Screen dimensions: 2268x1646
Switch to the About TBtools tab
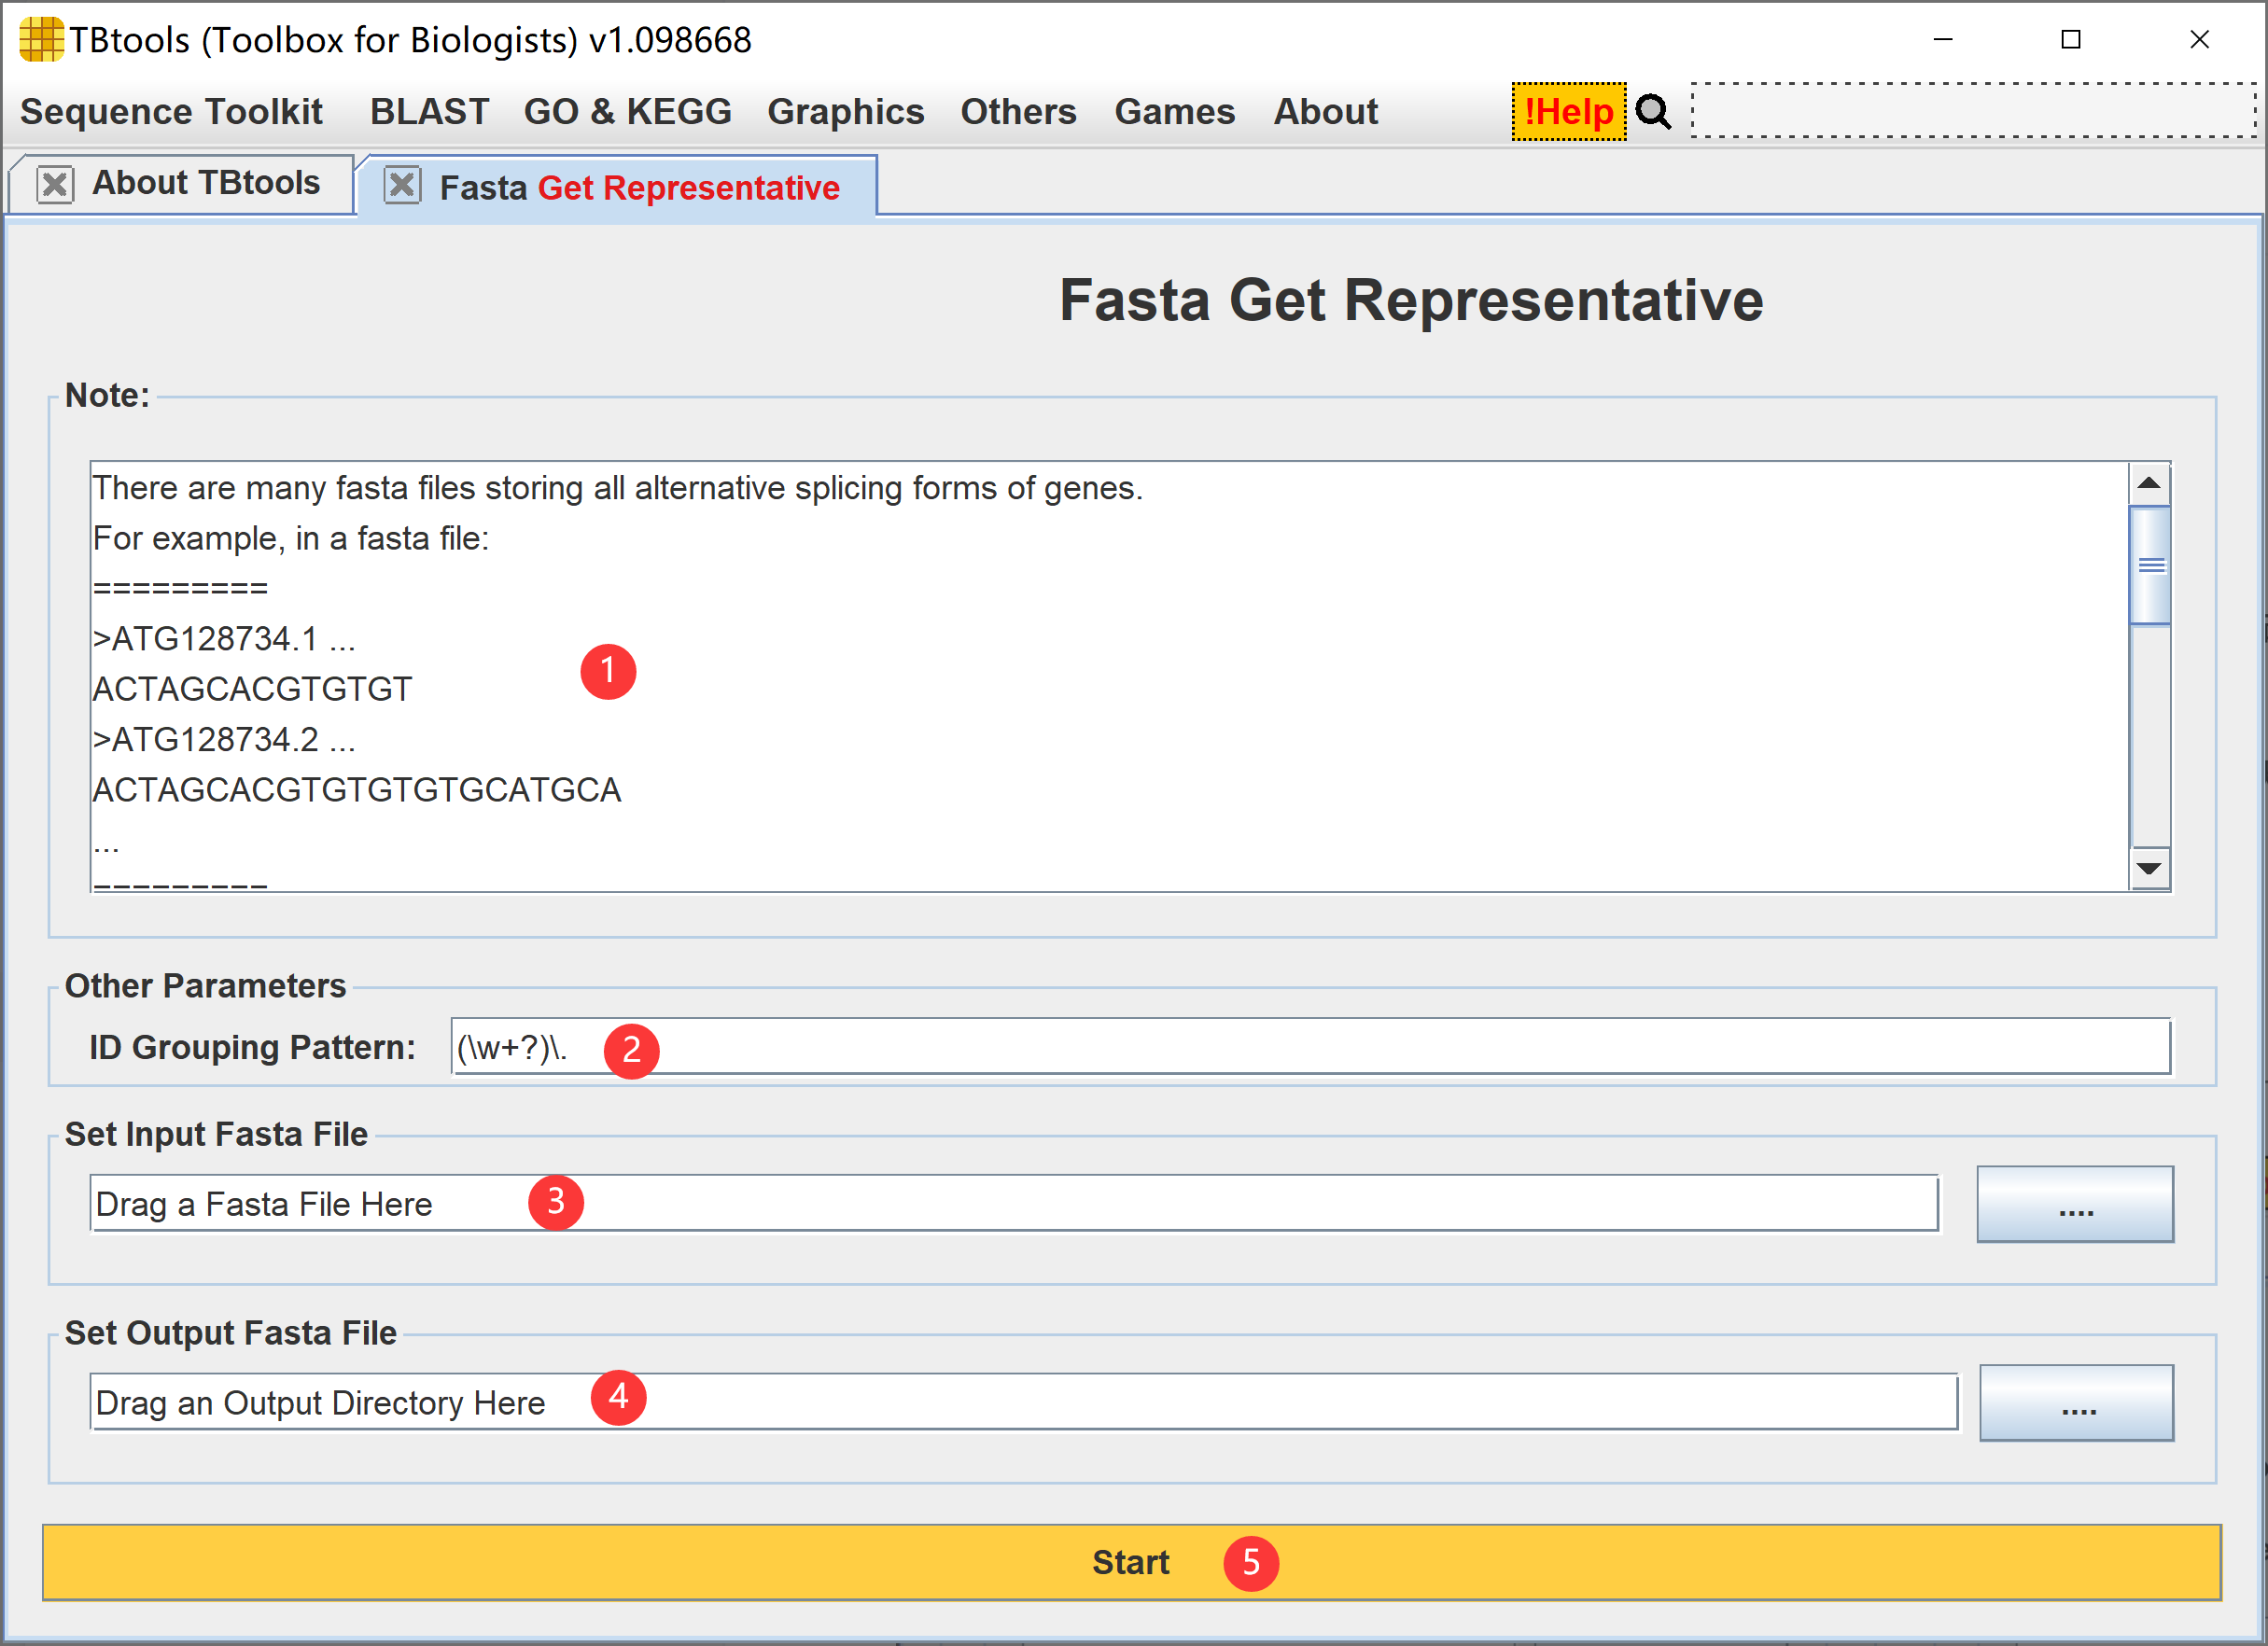pyautogui.click(x=206, y=184)
